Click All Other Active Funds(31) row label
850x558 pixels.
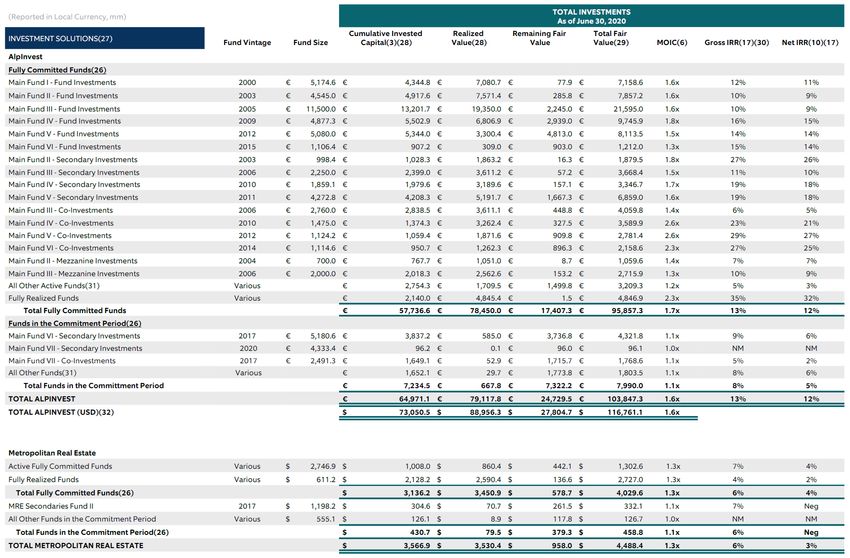point(54,286)
